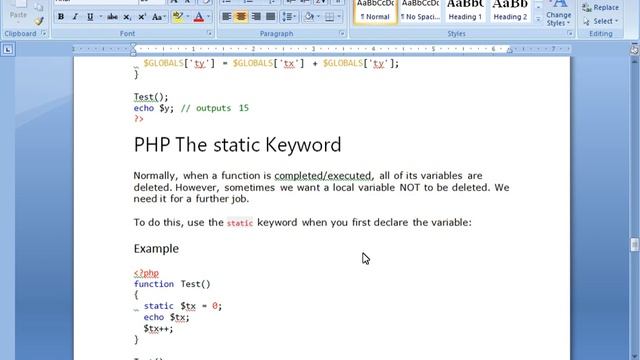
Task: Click the 'echo $y; // outputs 15' line
Action: coord(191,108)
